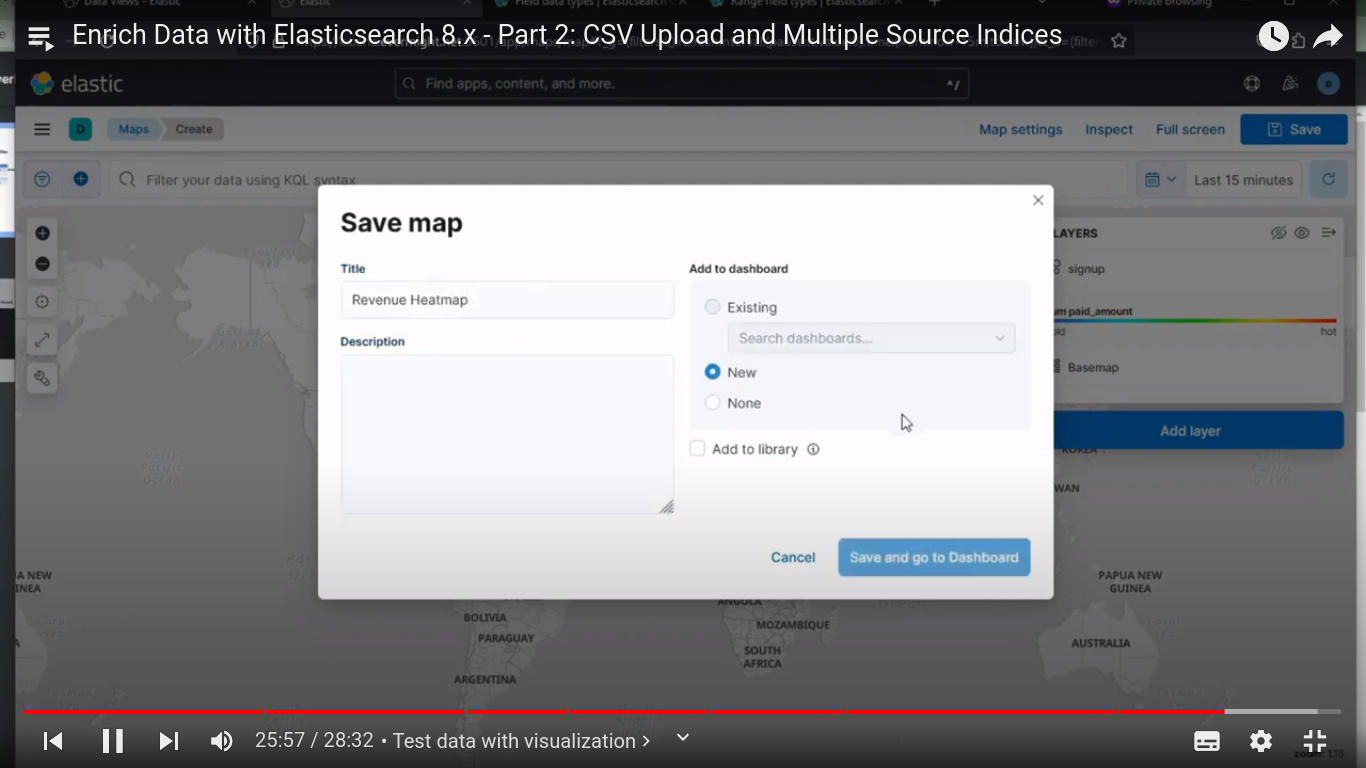The height and width of the screenshot is (768, 1366).
Task: Click Save and go to Dashboard
Action: 934,557
